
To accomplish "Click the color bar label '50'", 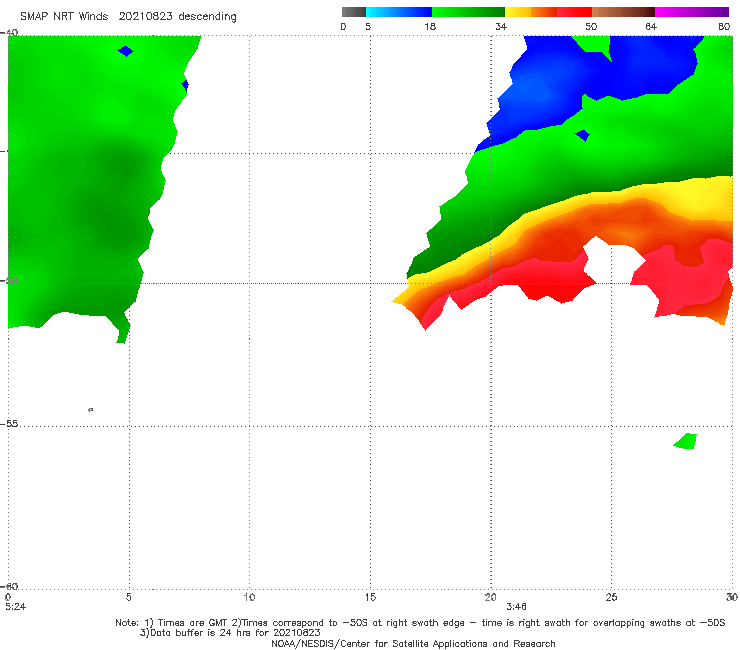I will (591, 26).
